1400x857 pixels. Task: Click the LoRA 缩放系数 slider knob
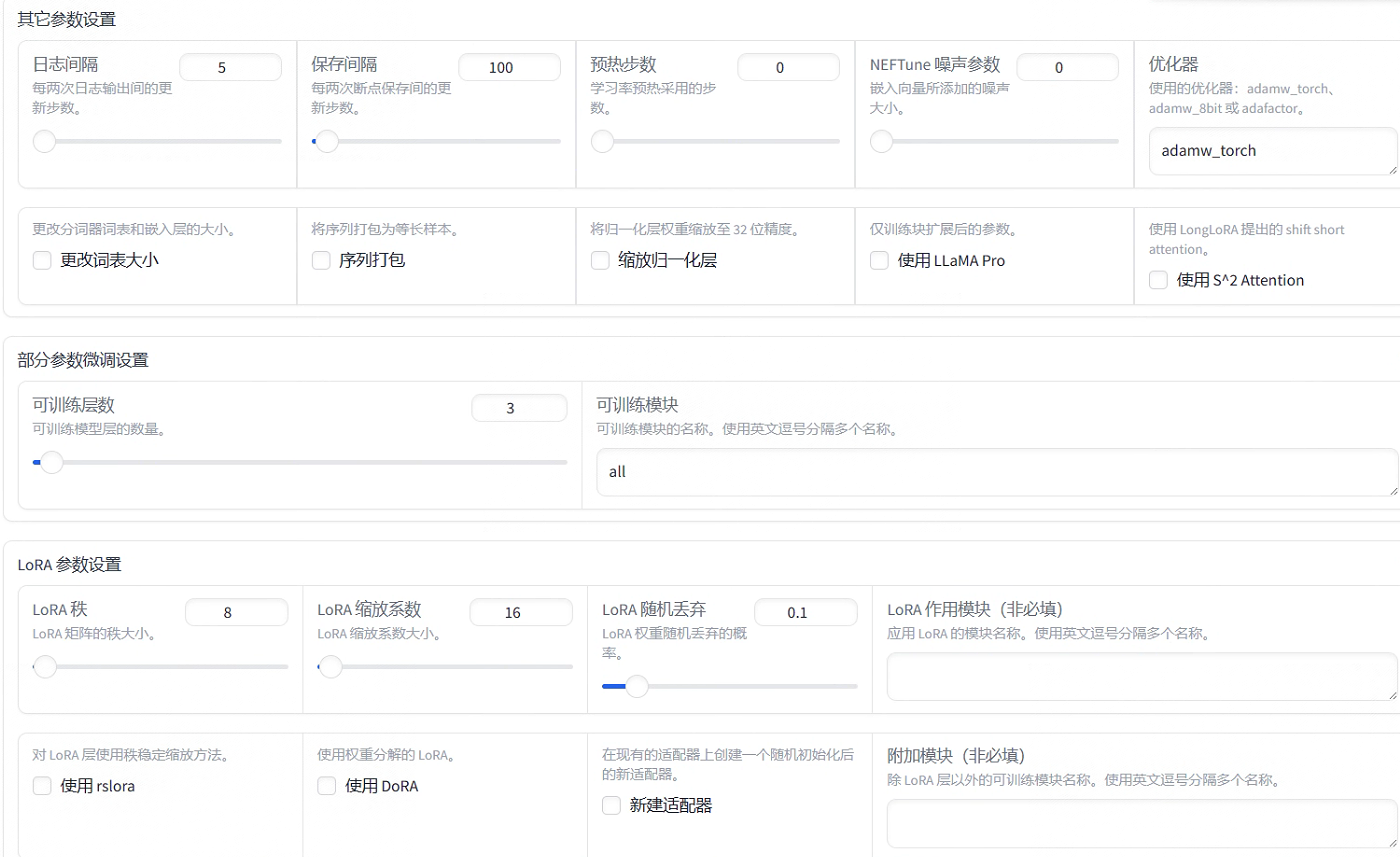[330, 666]
